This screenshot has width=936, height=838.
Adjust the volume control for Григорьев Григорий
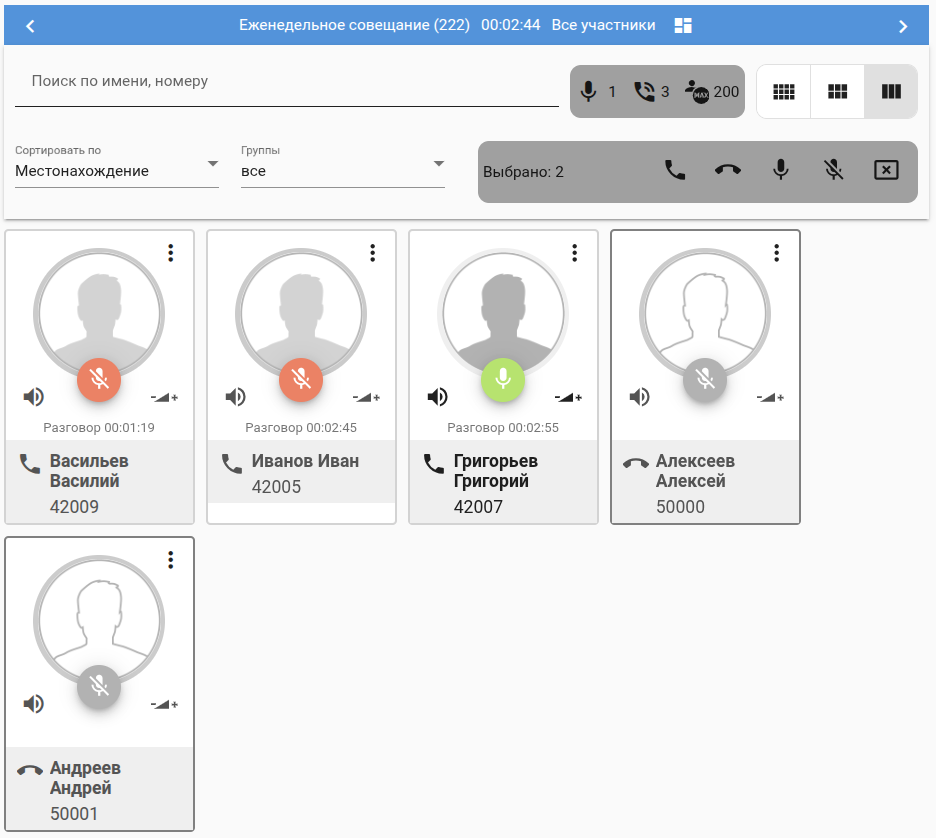point(568,397)
